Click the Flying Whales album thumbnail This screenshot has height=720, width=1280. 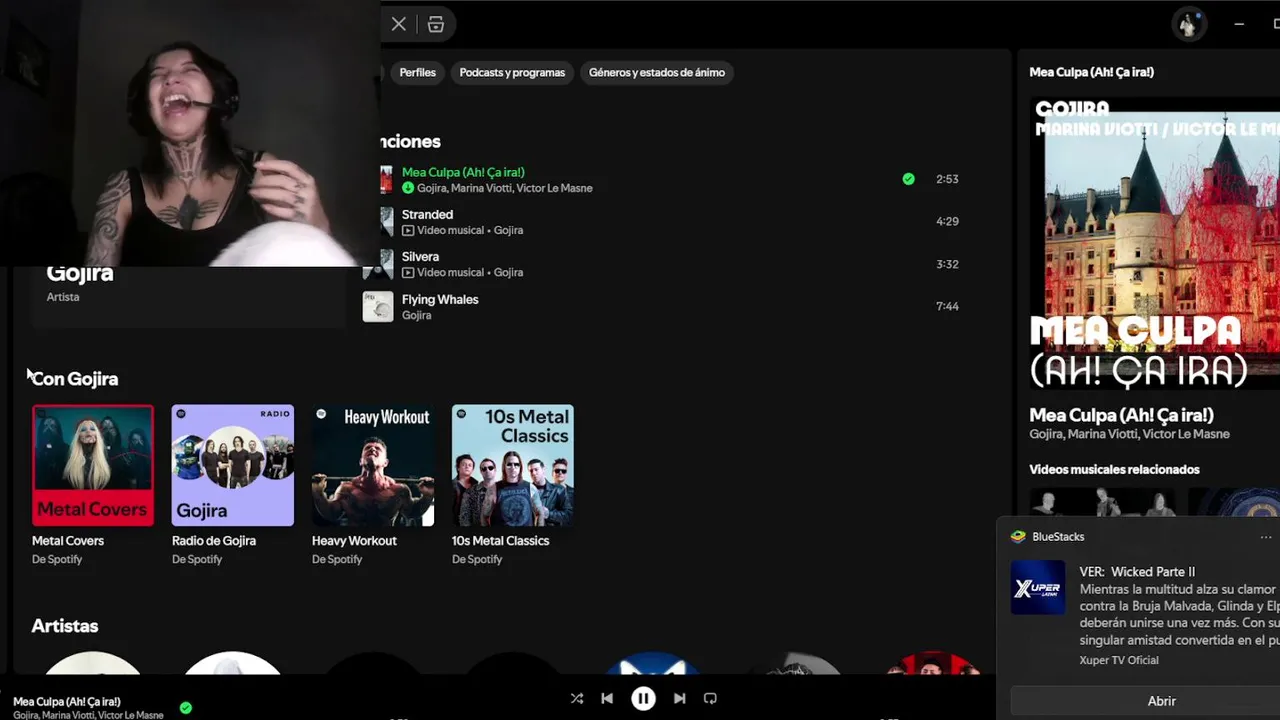click(378, 306)
